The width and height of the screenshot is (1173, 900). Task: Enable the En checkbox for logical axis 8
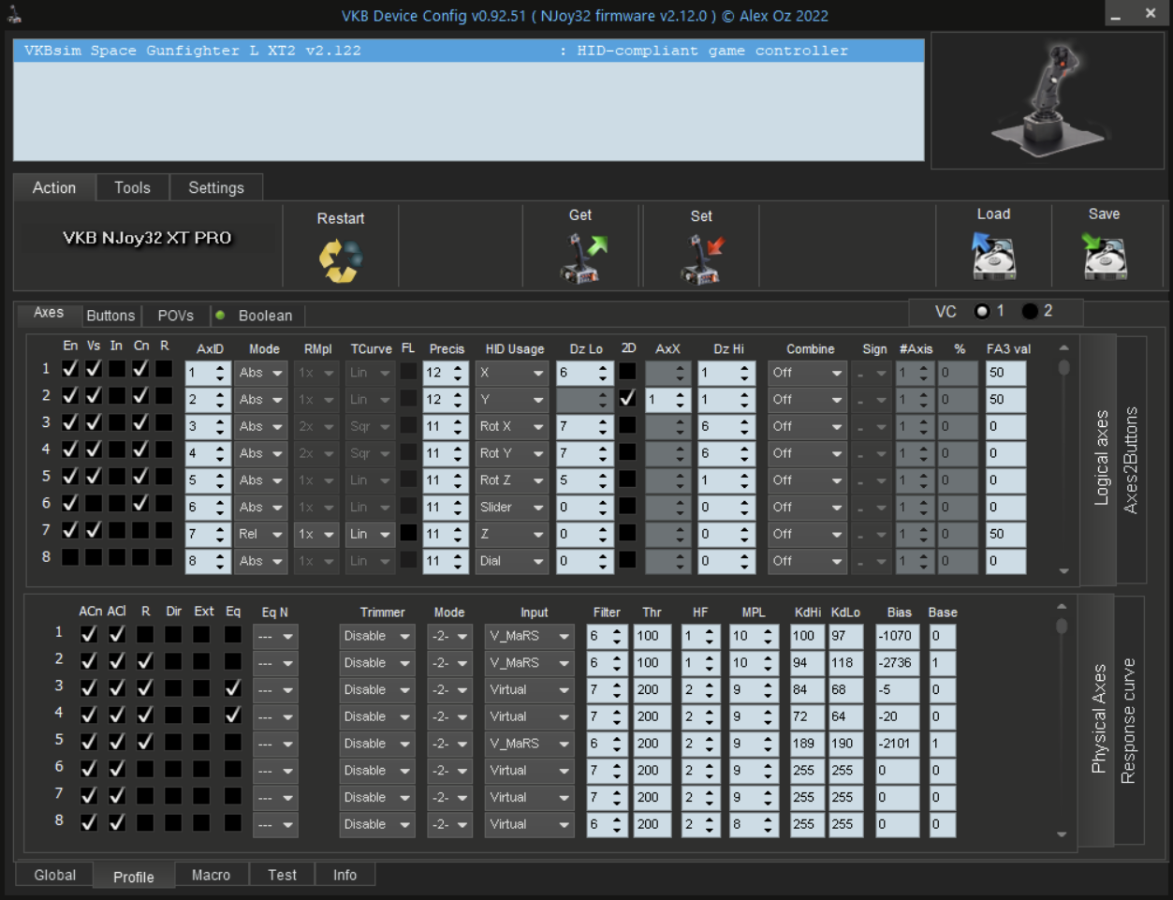[x=70, y=557]
